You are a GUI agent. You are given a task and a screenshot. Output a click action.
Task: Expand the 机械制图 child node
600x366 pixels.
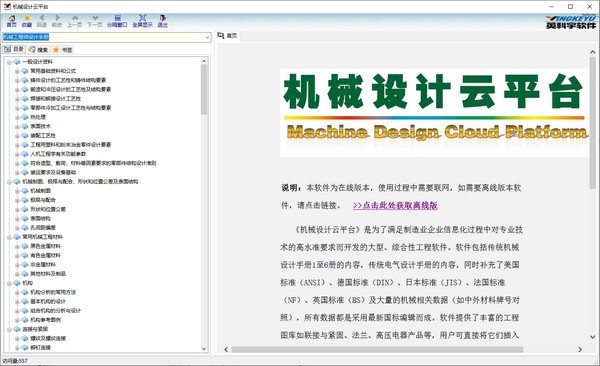17,191
